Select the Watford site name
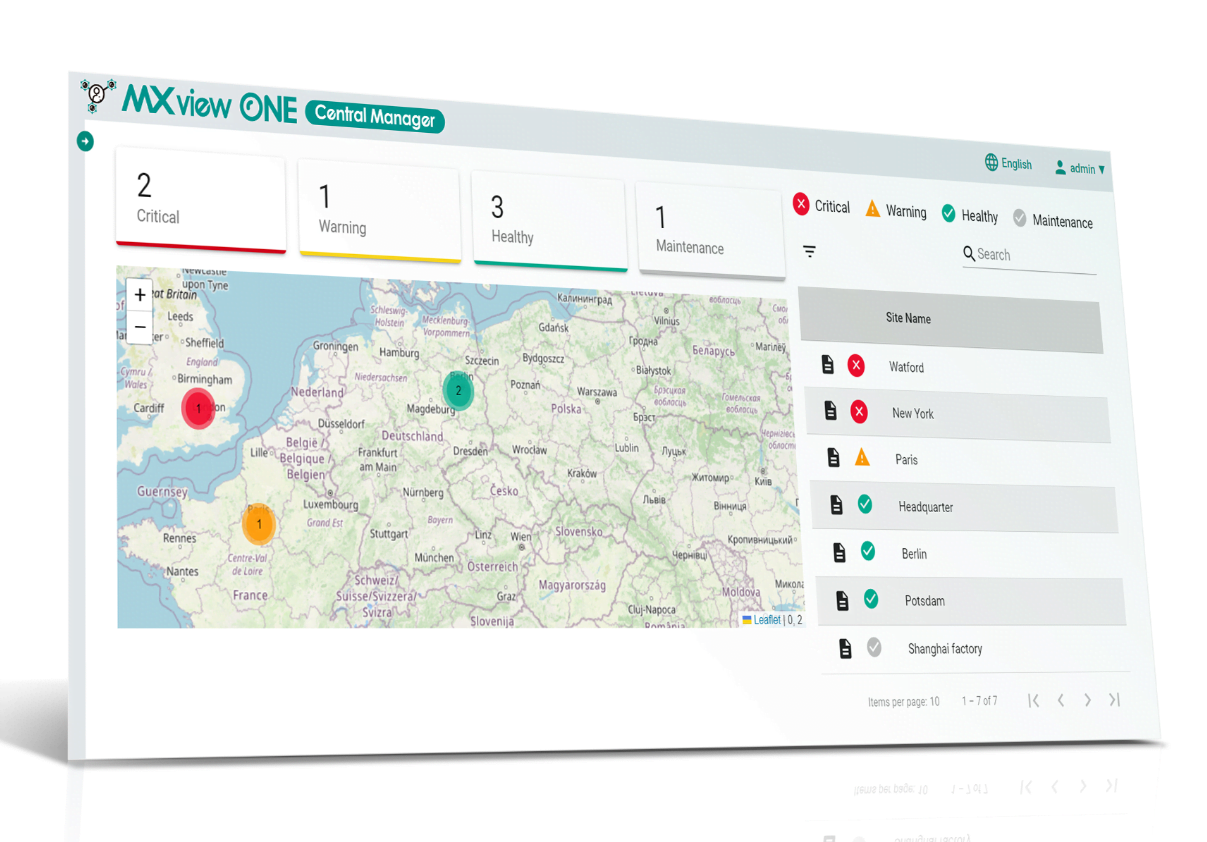 [x=907, y=367]
